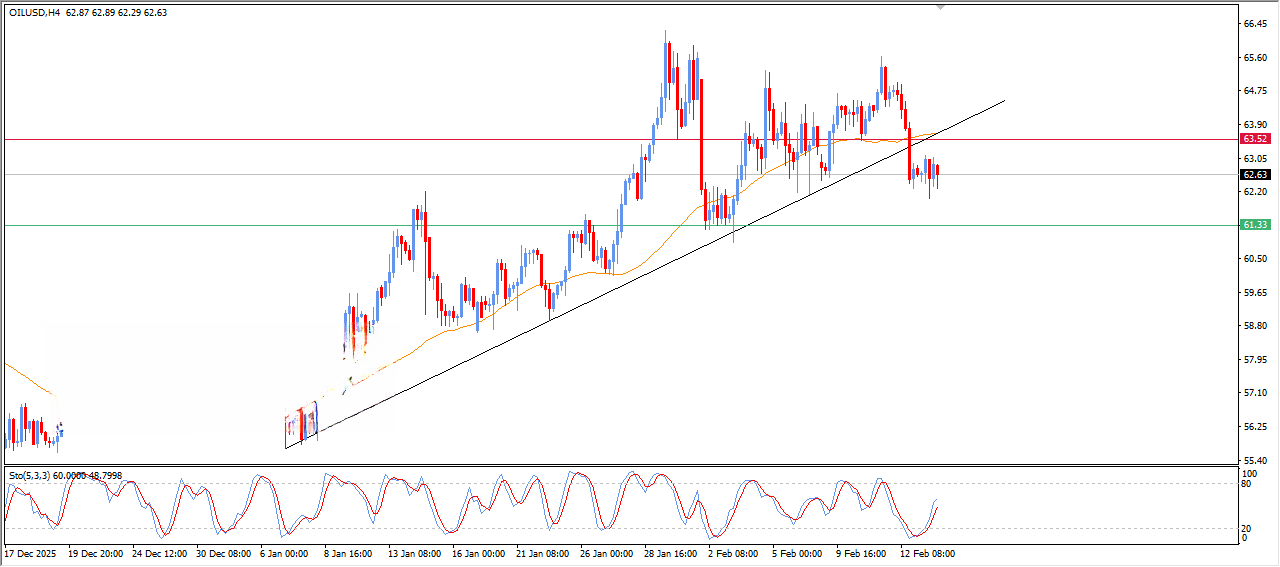Click the 28 Jan 16:00 time label
Viewport: 1280px width, 567px height.
(x=670, y=553)
